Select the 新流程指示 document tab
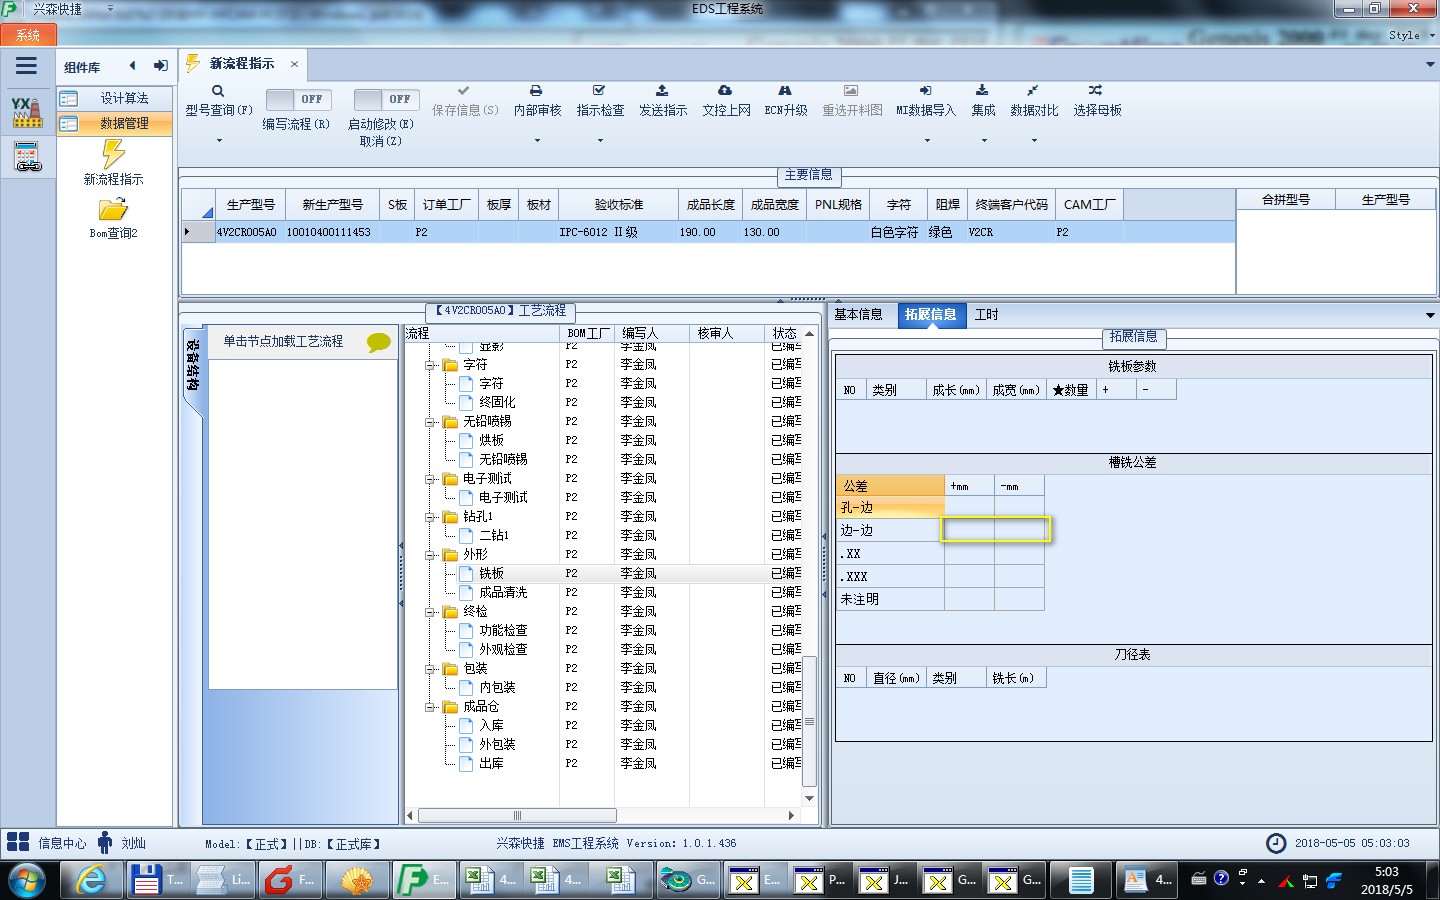The image size is (1440, 900). point(241,64)
